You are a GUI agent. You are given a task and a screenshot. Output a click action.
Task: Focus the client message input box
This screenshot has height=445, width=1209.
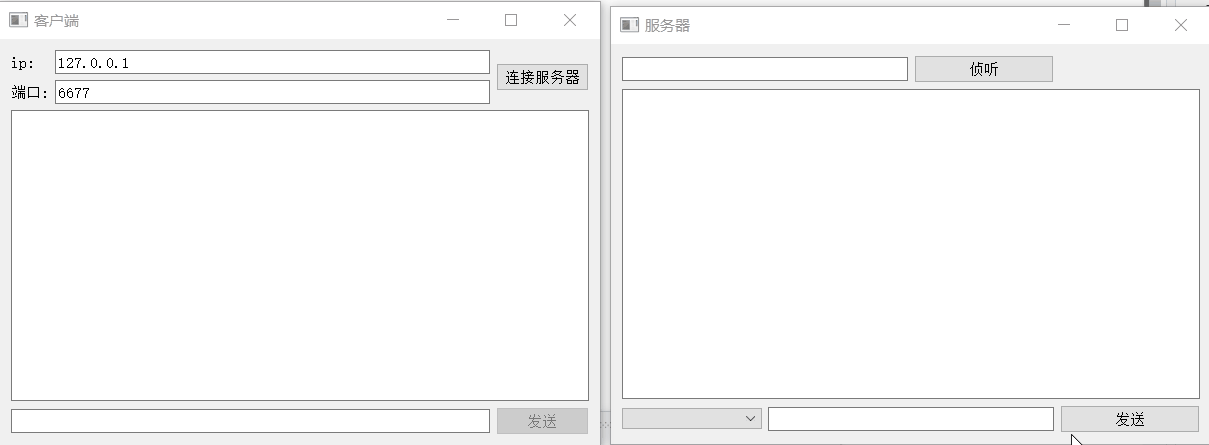click(x=250, y=421)
